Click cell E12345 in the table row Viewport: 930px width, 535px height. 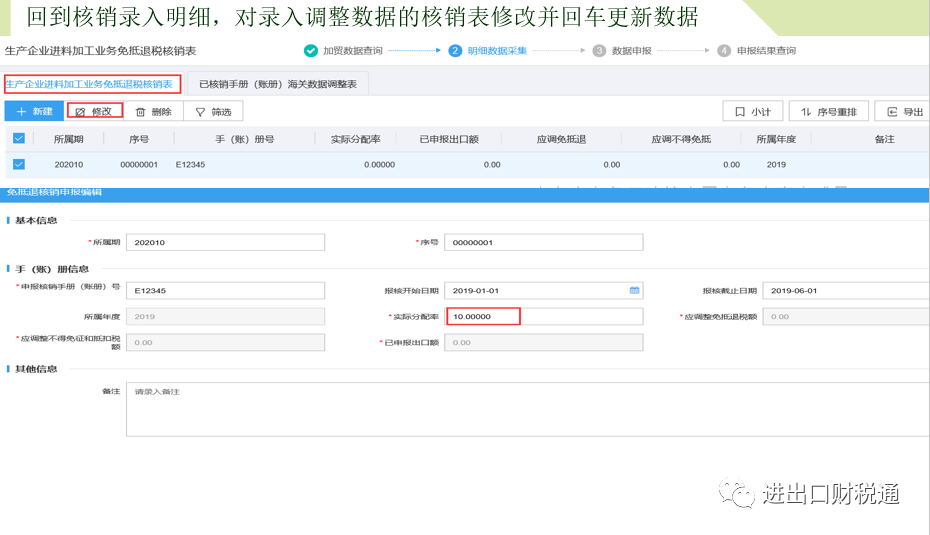click(x=190, y=164)
